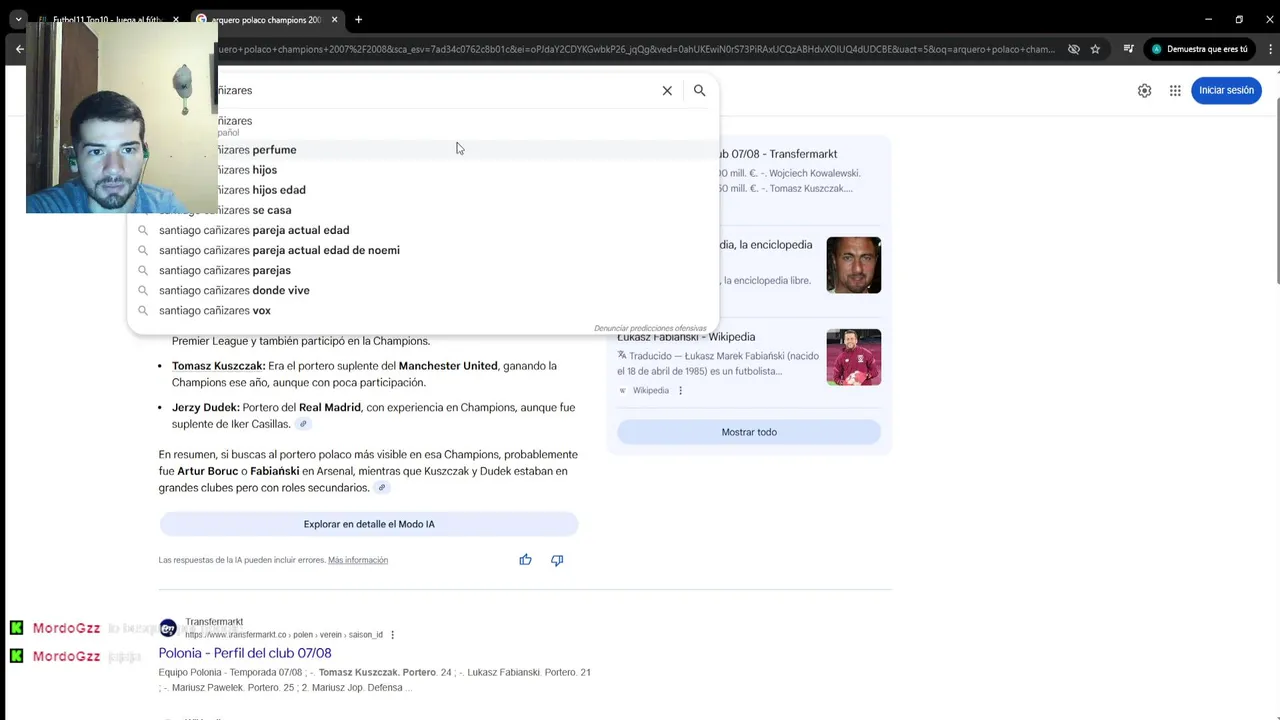The height and width of the screenshot is (720, 1280).
Task: Click Denunciar predicciones ofensivas link
Action: tap(650, 328)
